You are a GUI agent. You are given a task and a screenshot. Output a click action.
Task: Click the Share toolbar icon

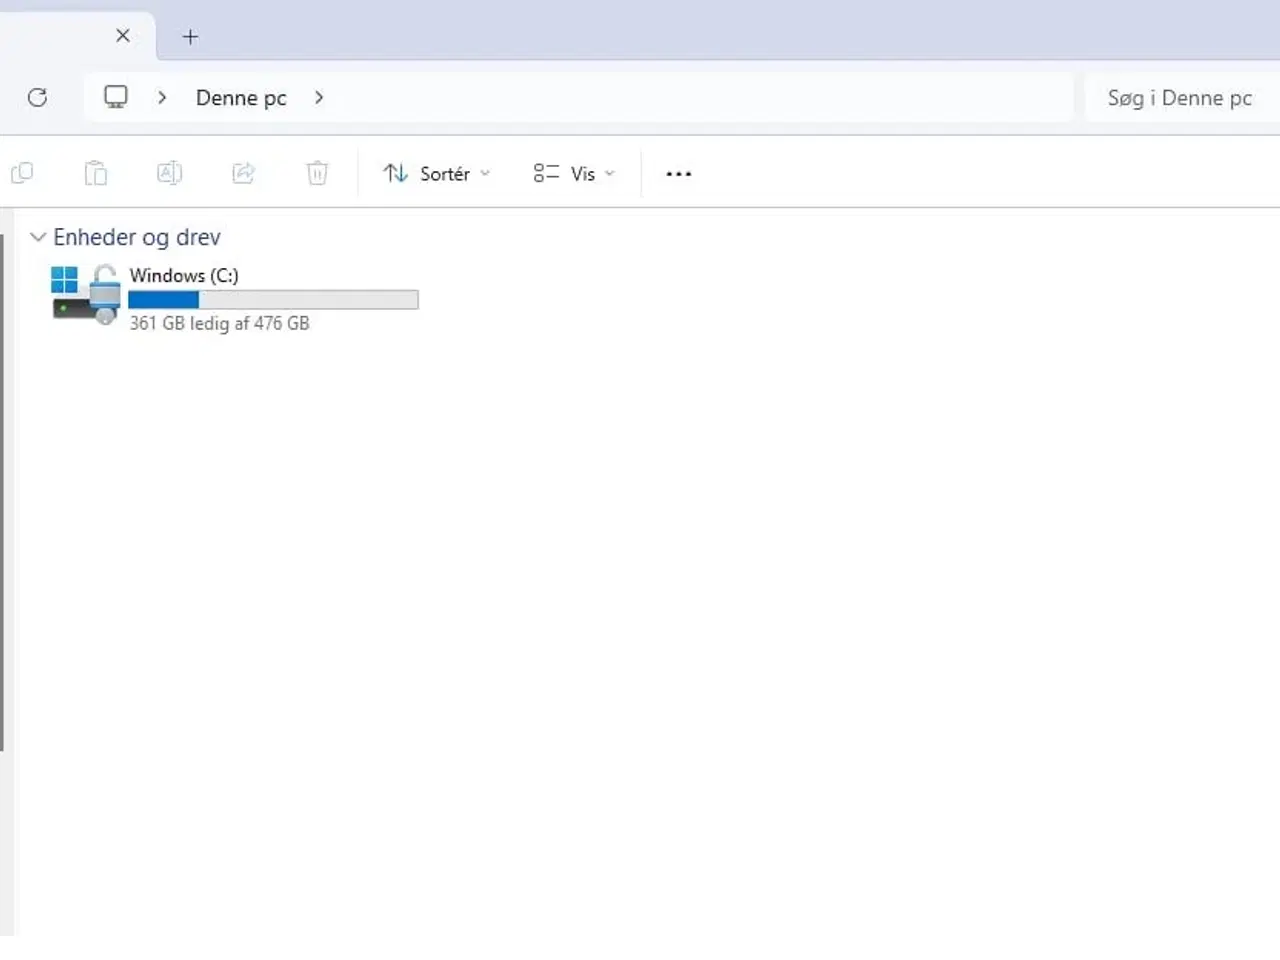244,173
